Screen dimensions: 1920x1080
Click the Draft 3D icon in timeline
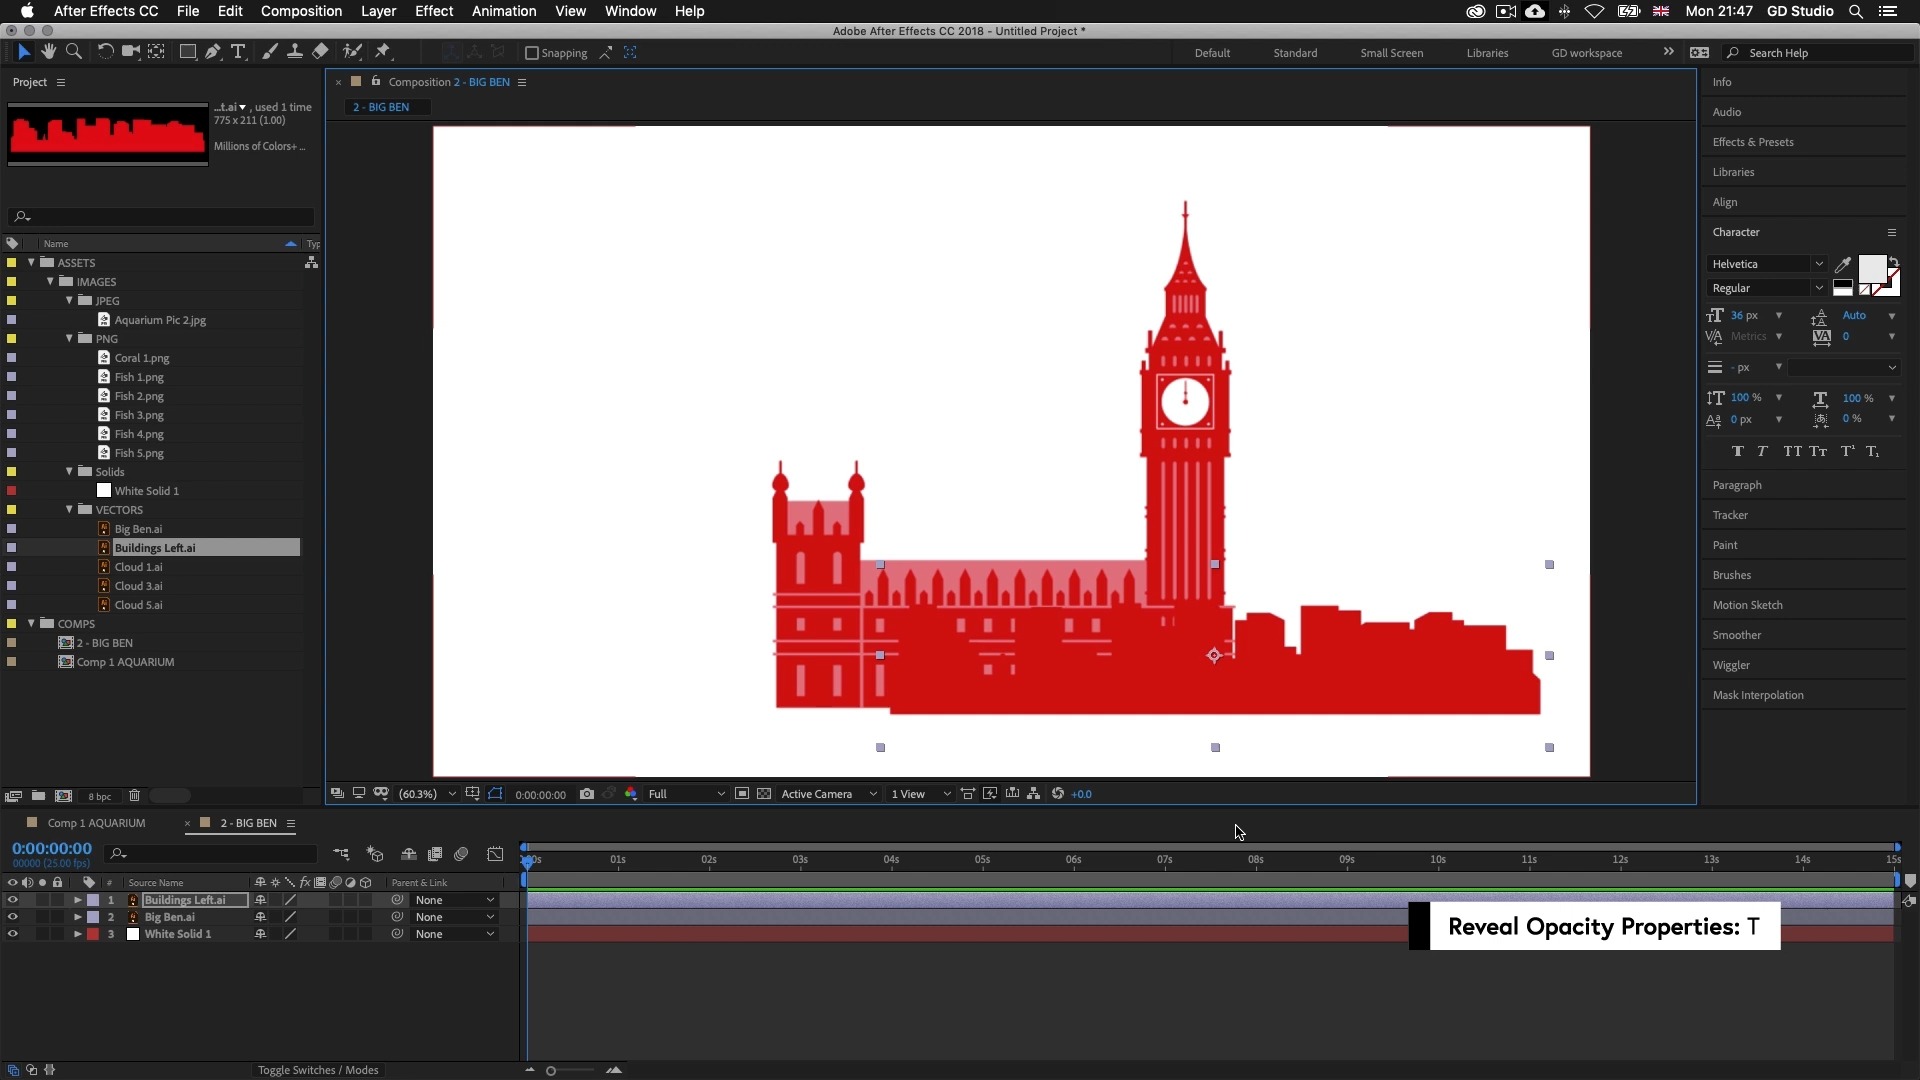375,854
